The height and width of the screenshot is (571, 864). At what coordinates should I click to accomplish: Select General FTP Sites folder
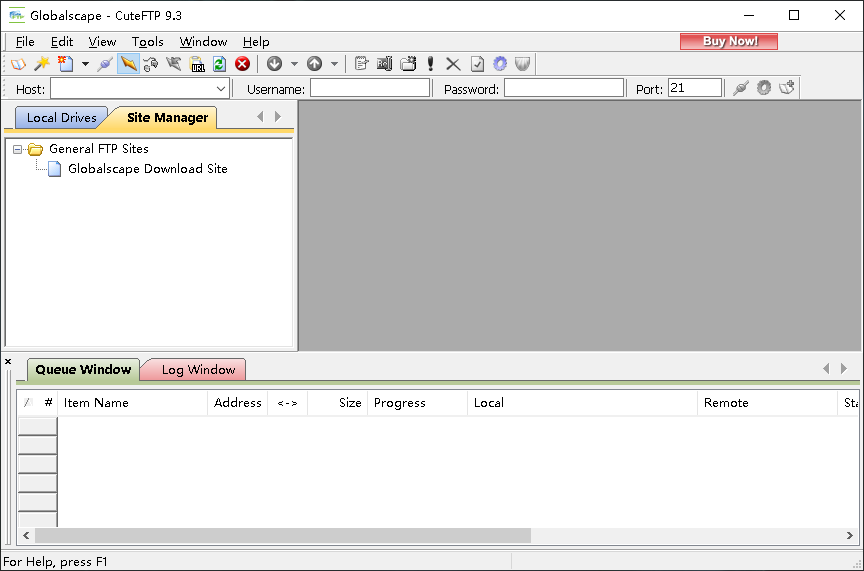point(99,149)
